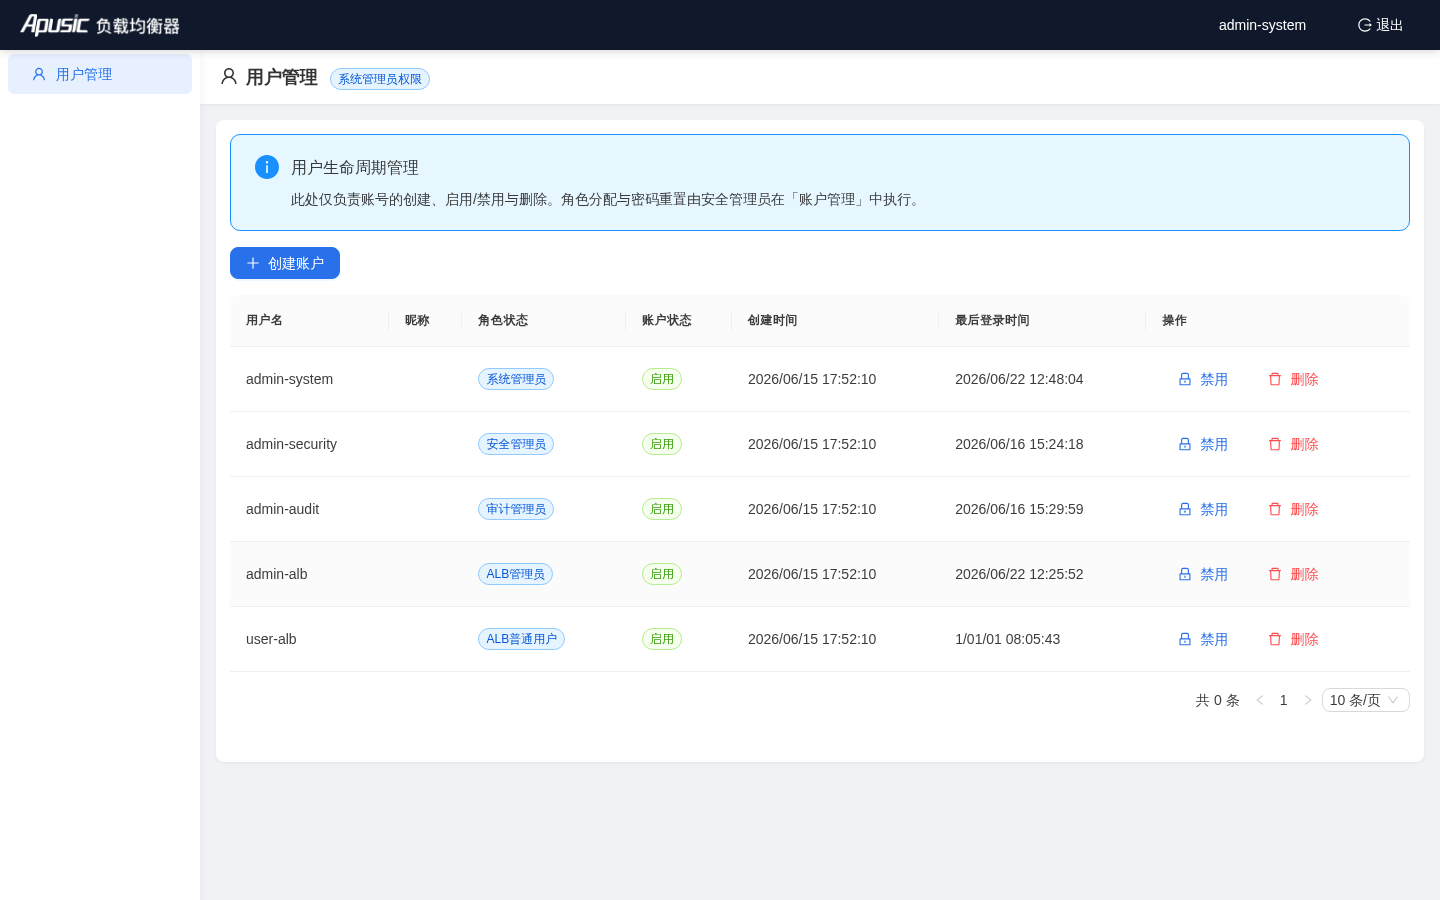The image size is (1440, 900).
Task: Open 用户管理 in the sidebar
Action: (x=100, y=74)
